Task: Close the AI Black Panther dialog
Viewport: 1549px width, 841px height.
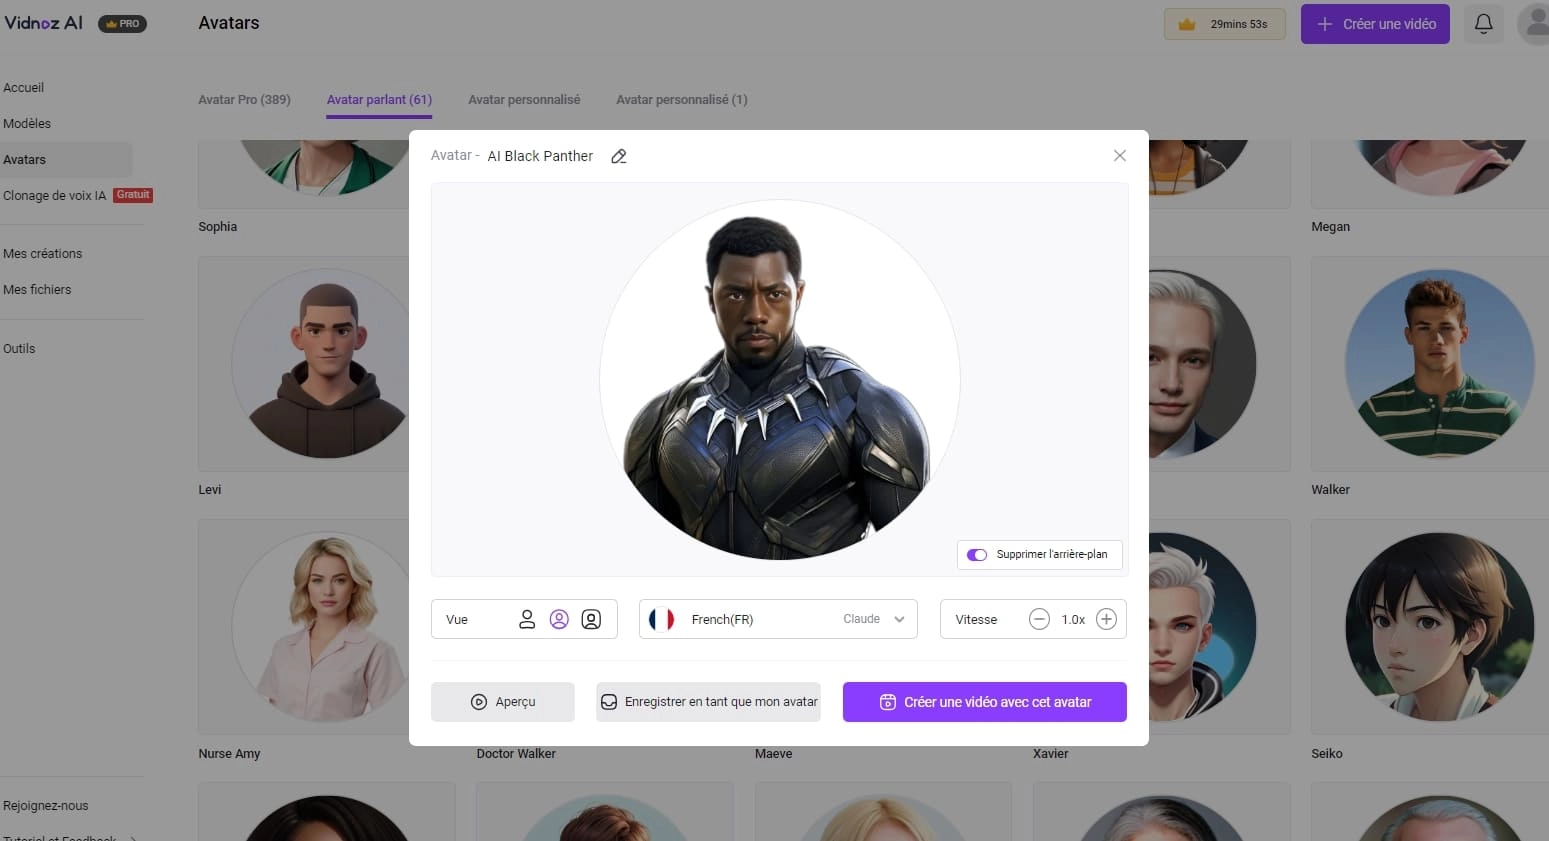Action: (x=1120, y=155)
